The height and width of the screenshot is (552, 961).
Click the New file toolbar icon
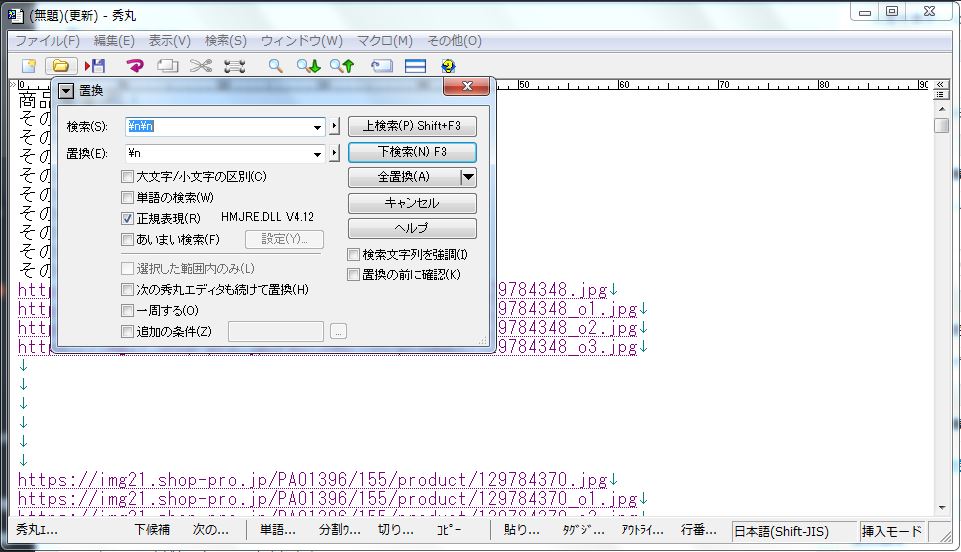pos(28,66)
